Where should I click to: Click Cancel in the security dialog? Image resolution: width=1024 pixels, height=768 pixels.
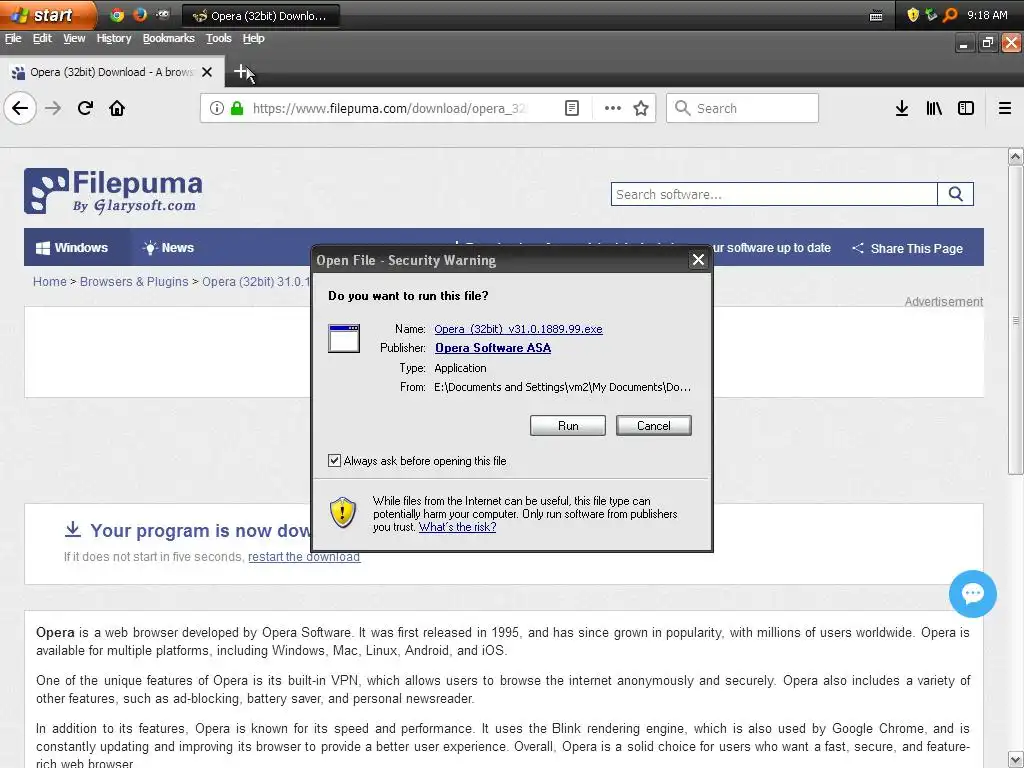(653, 426)
